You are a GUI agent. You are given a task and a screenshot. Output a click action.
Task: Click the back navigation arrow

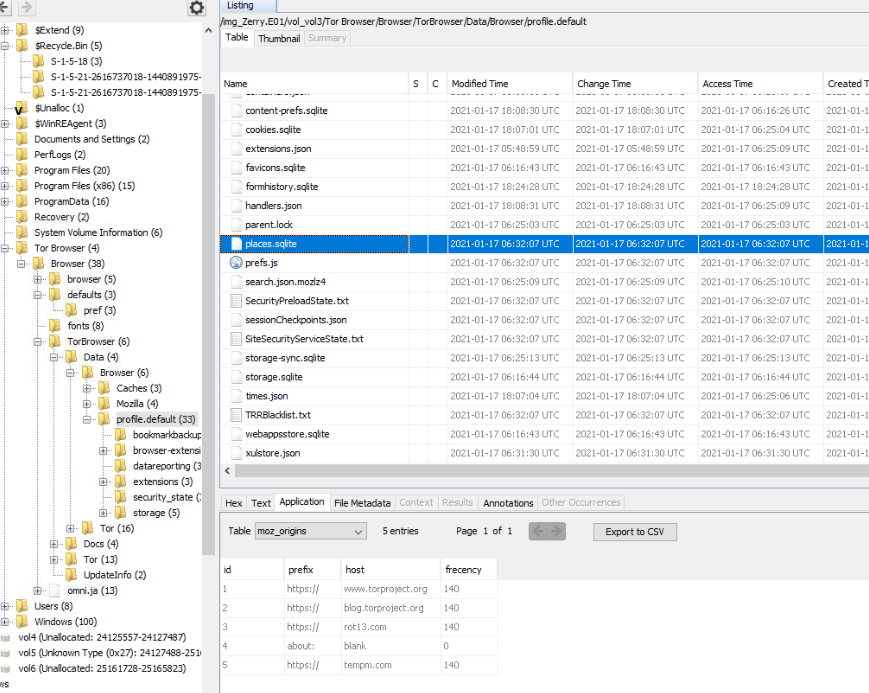pyautogui.click(x=8, y=8)
